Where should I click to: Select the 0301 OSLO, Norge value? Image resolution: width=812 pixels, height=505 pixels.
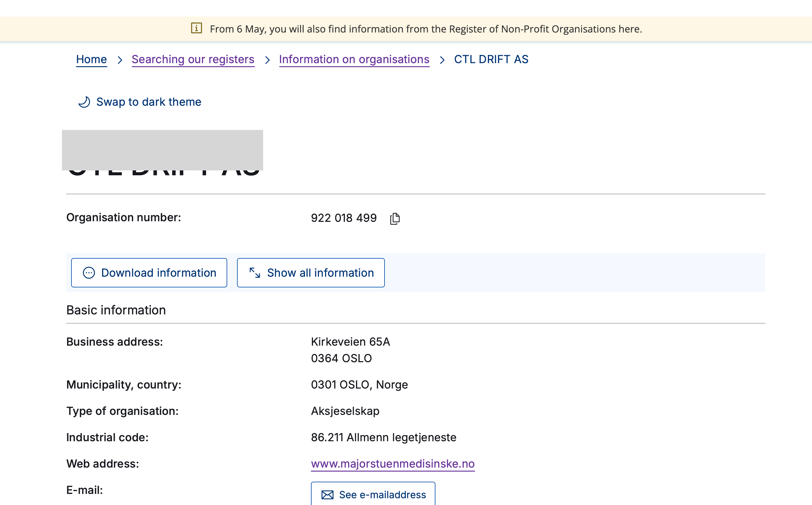(x=359, y=385)
